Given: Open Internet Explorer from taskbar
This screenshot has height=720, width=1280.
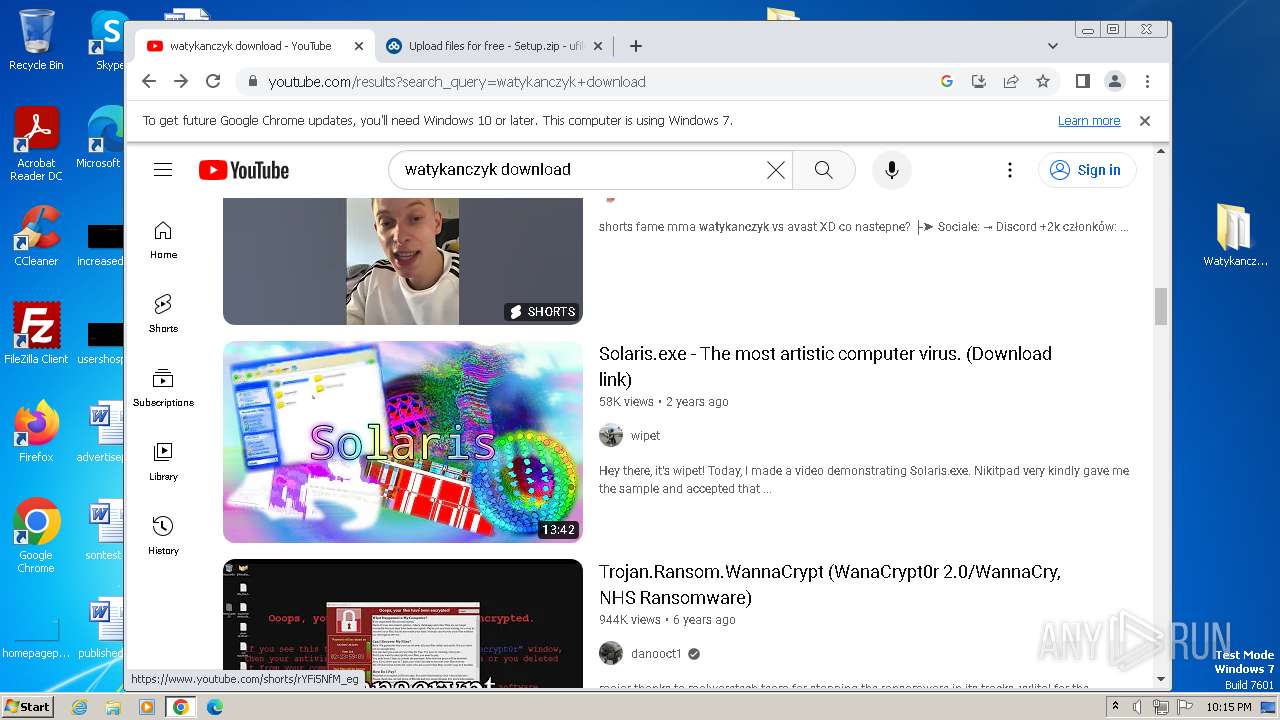Looking at the screenshot, I should point(80,707).
